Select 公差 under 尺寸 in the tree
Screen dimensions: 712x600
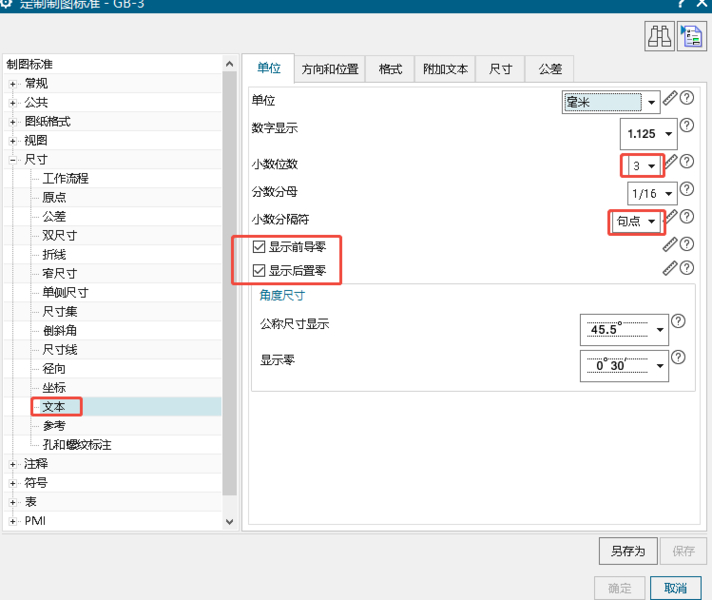pos(54,217)
